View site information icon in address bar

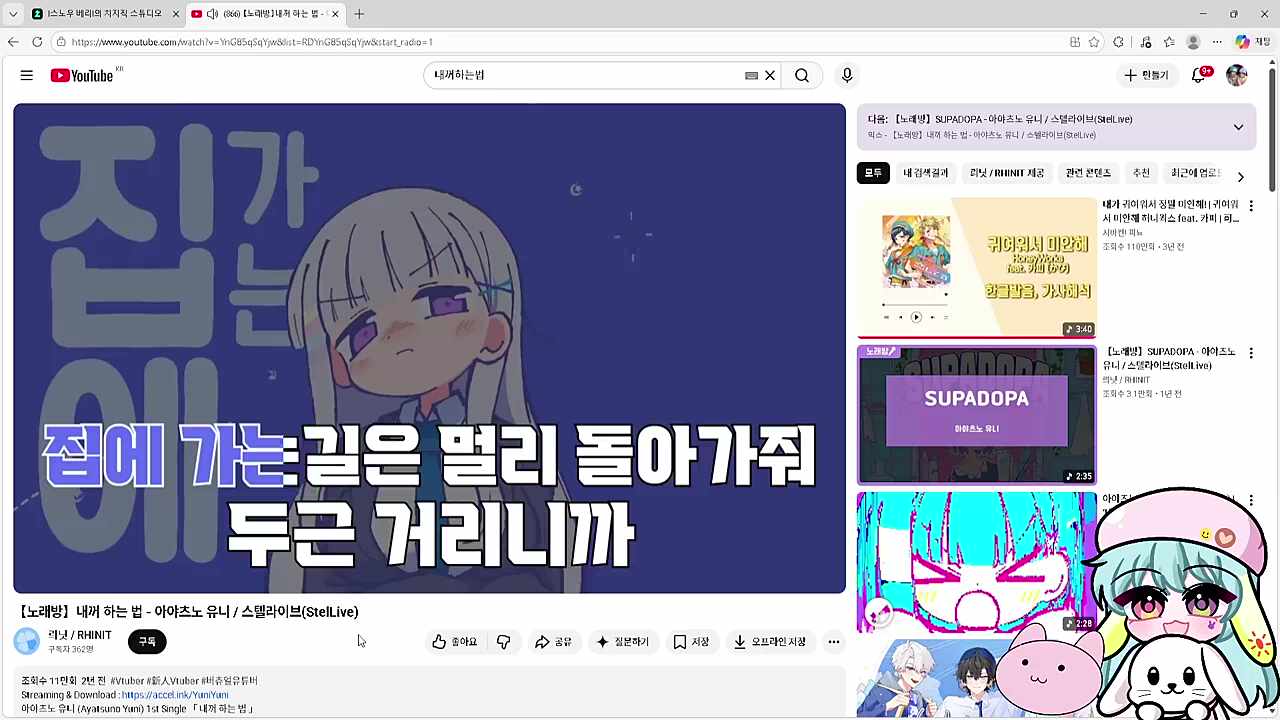[61, 42]
